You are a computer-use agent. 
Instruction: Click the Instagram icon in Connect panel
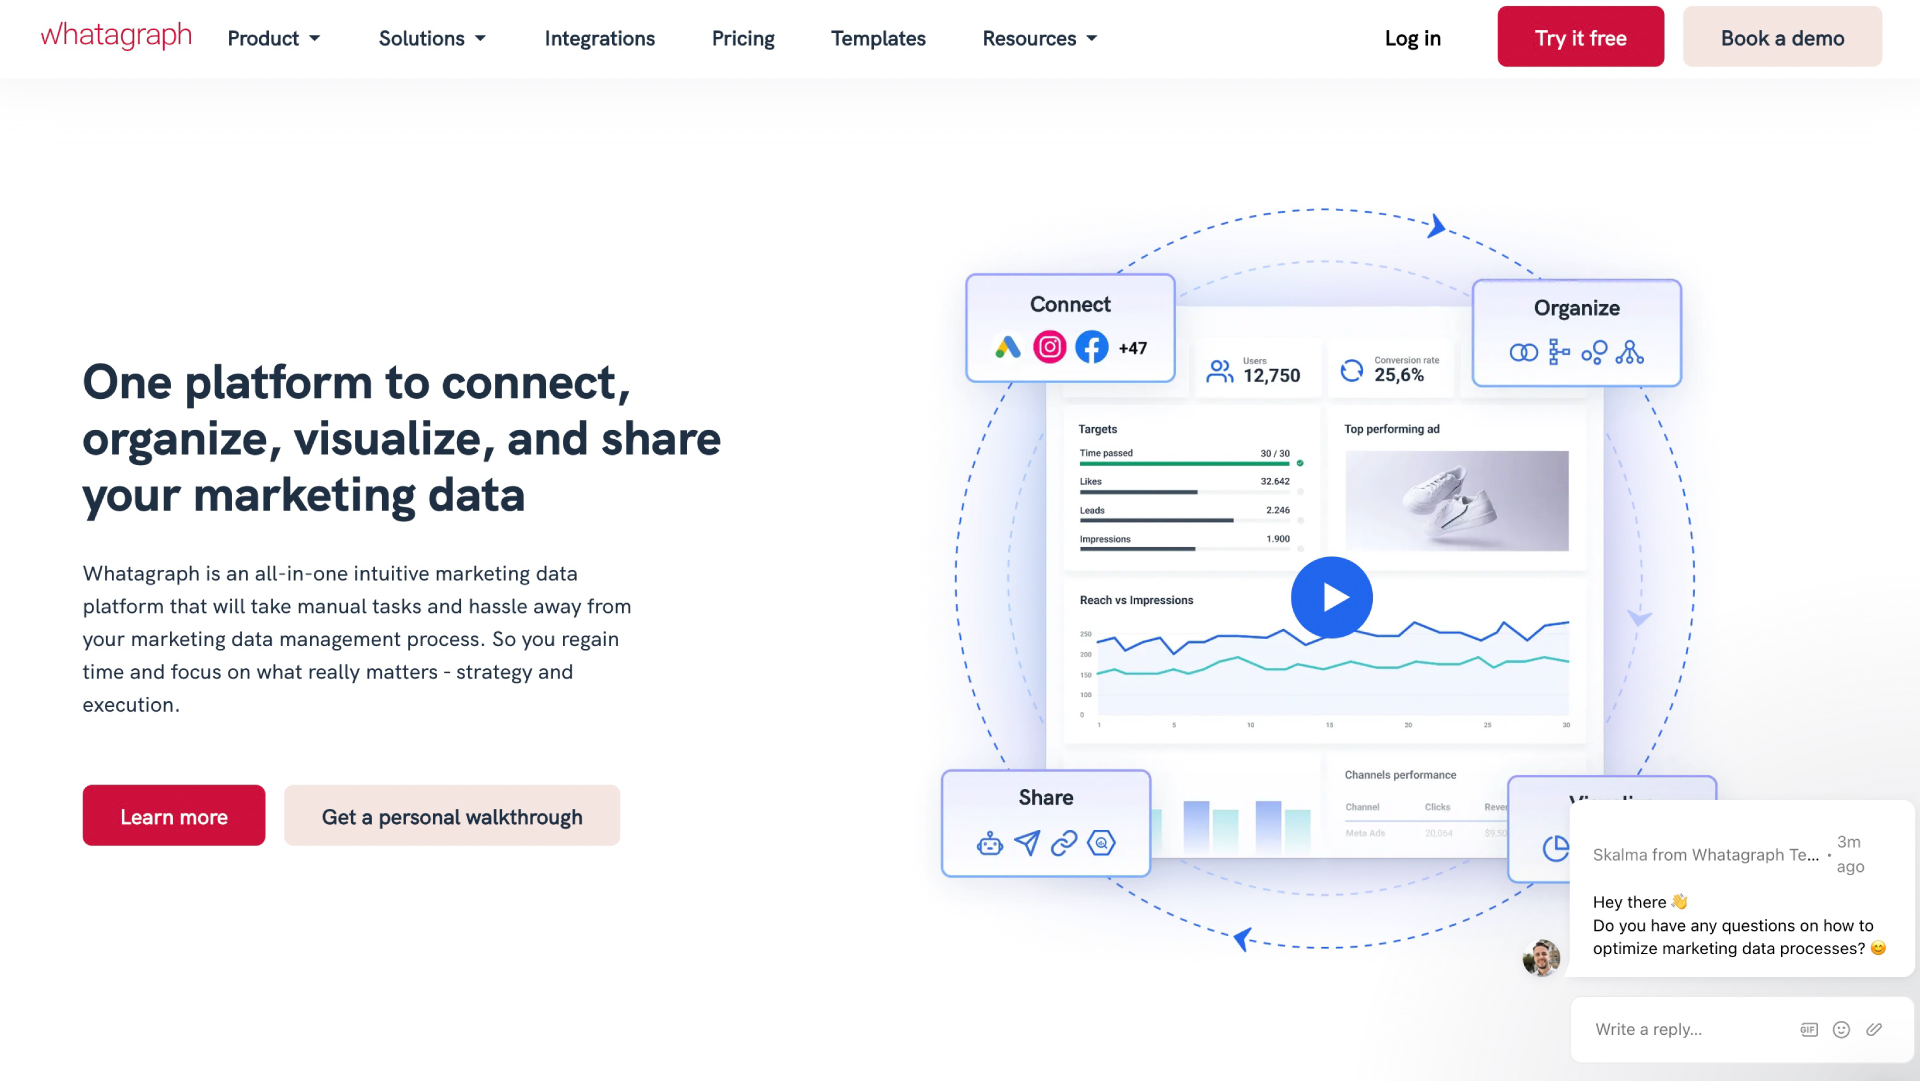(x=1050, y=345)
